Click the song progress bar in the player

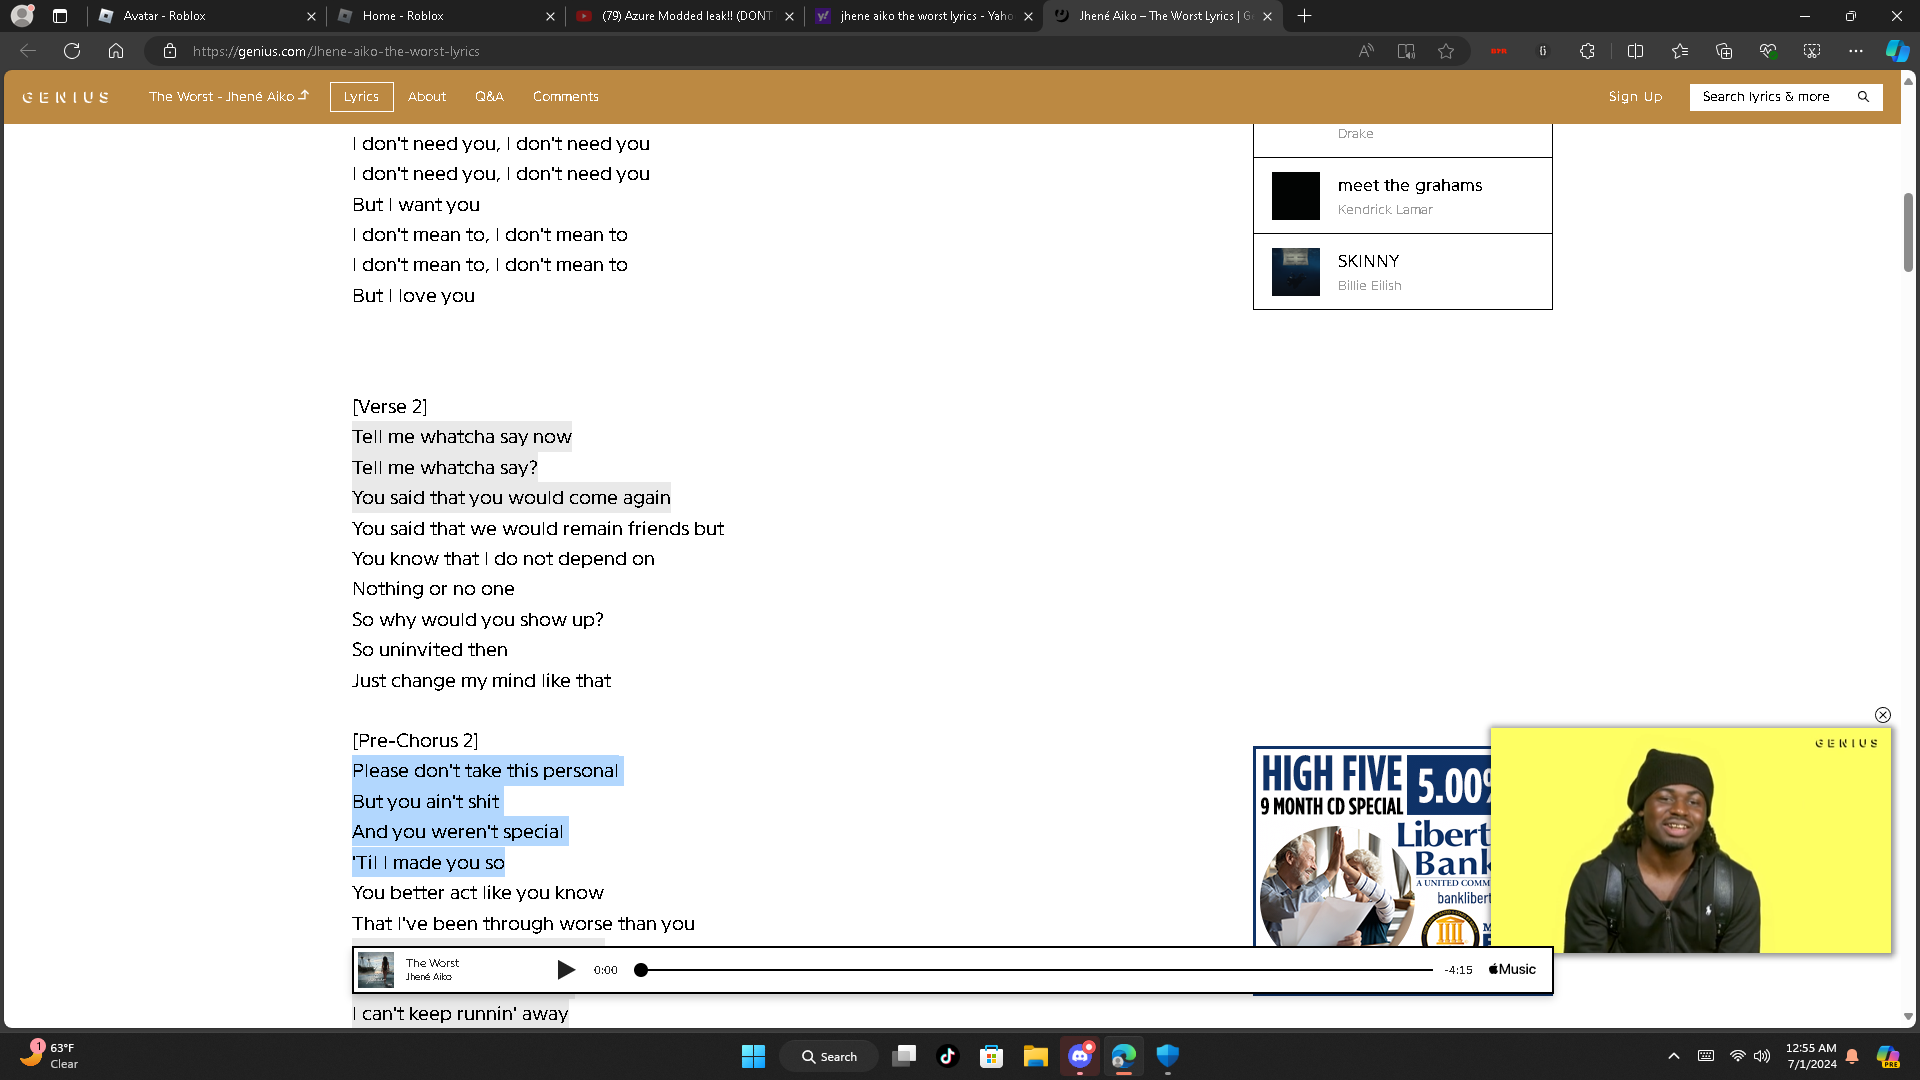click(1037, 970)
